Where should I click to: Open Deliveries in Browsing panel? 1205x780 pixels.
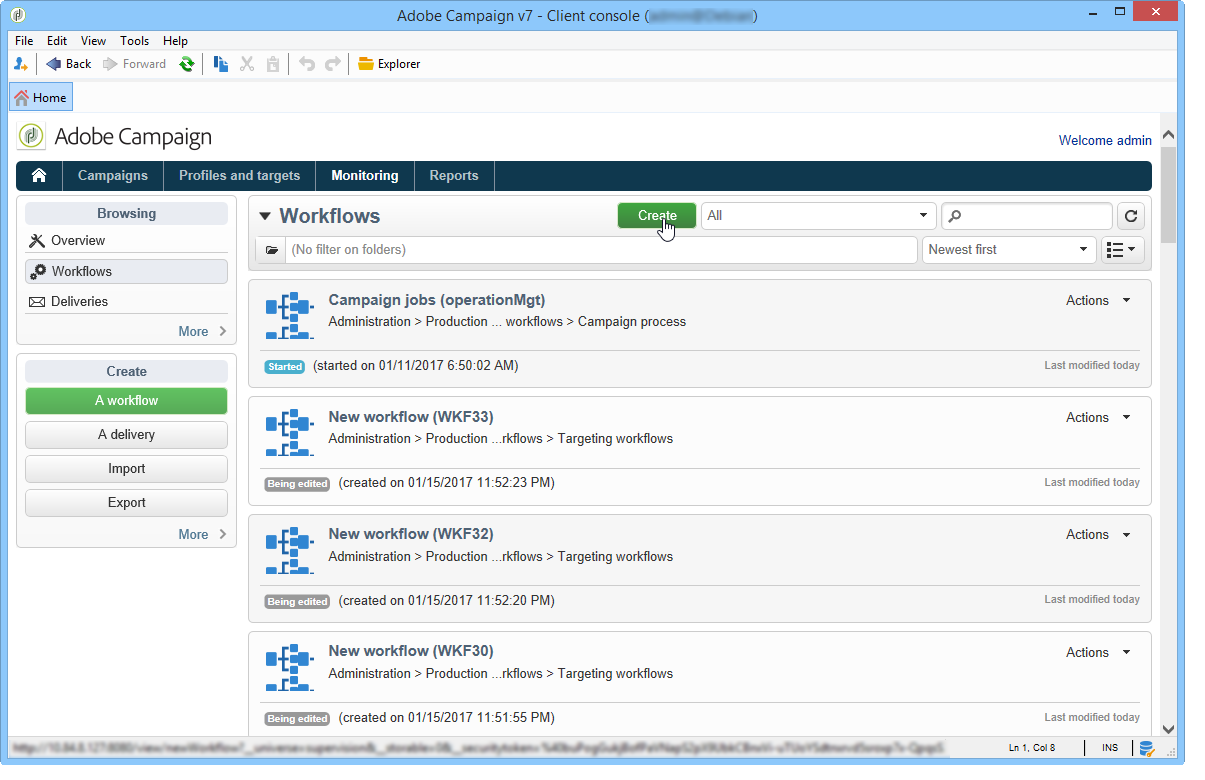point(126,301)
